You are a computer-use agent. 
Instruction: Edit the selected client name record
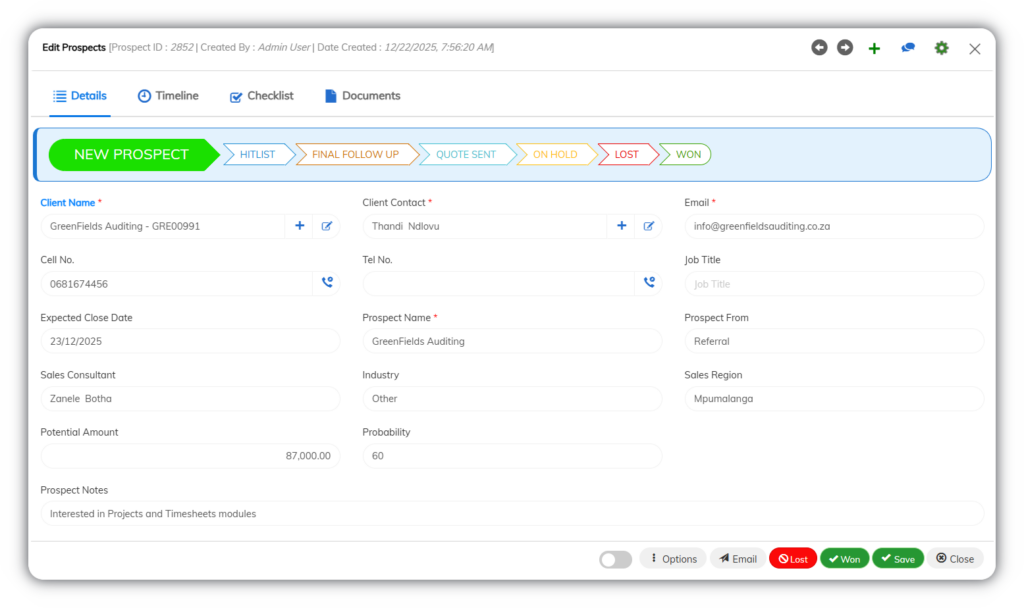[x=327, y=226]
